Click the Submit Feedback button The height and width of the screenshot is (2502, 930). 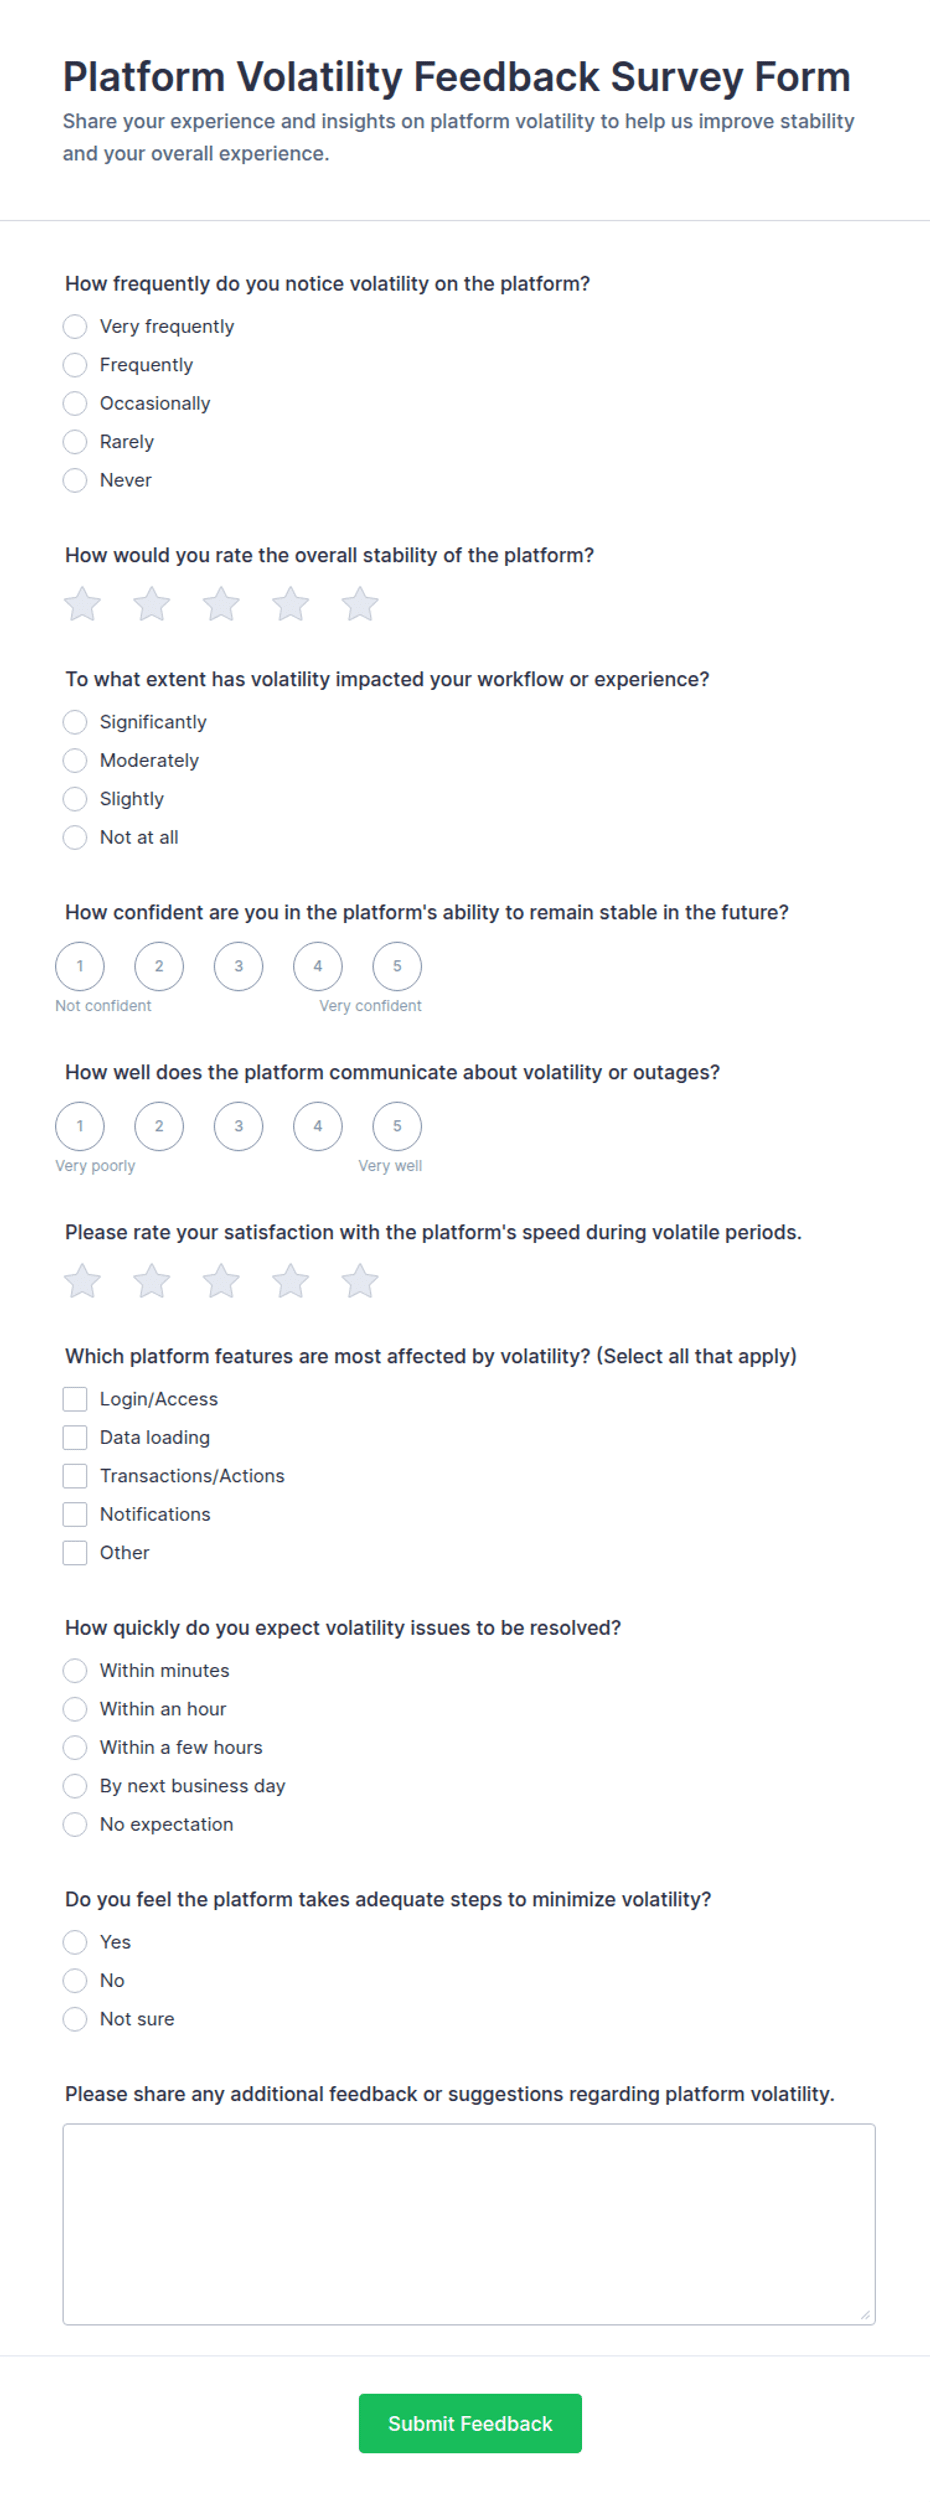pos(470,2423)
